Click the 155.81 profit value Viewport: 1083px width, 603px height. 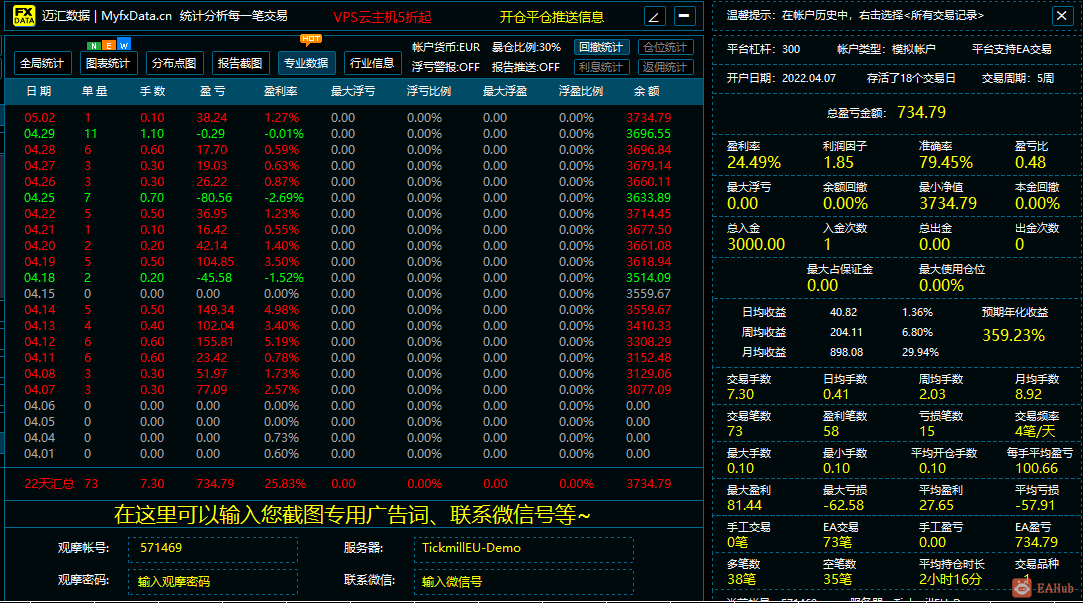[215, 342]
